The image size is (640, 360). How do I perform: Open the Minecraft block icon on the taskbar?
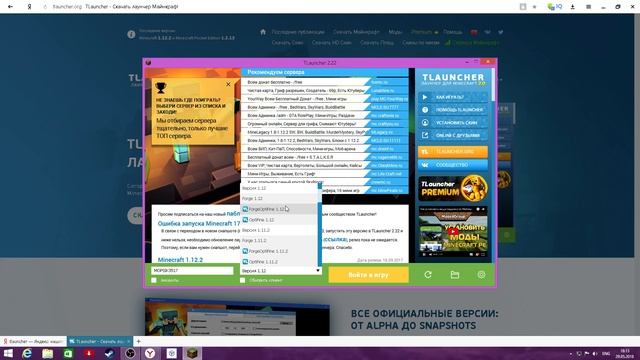pyautogui.click(x=192, y=353)
